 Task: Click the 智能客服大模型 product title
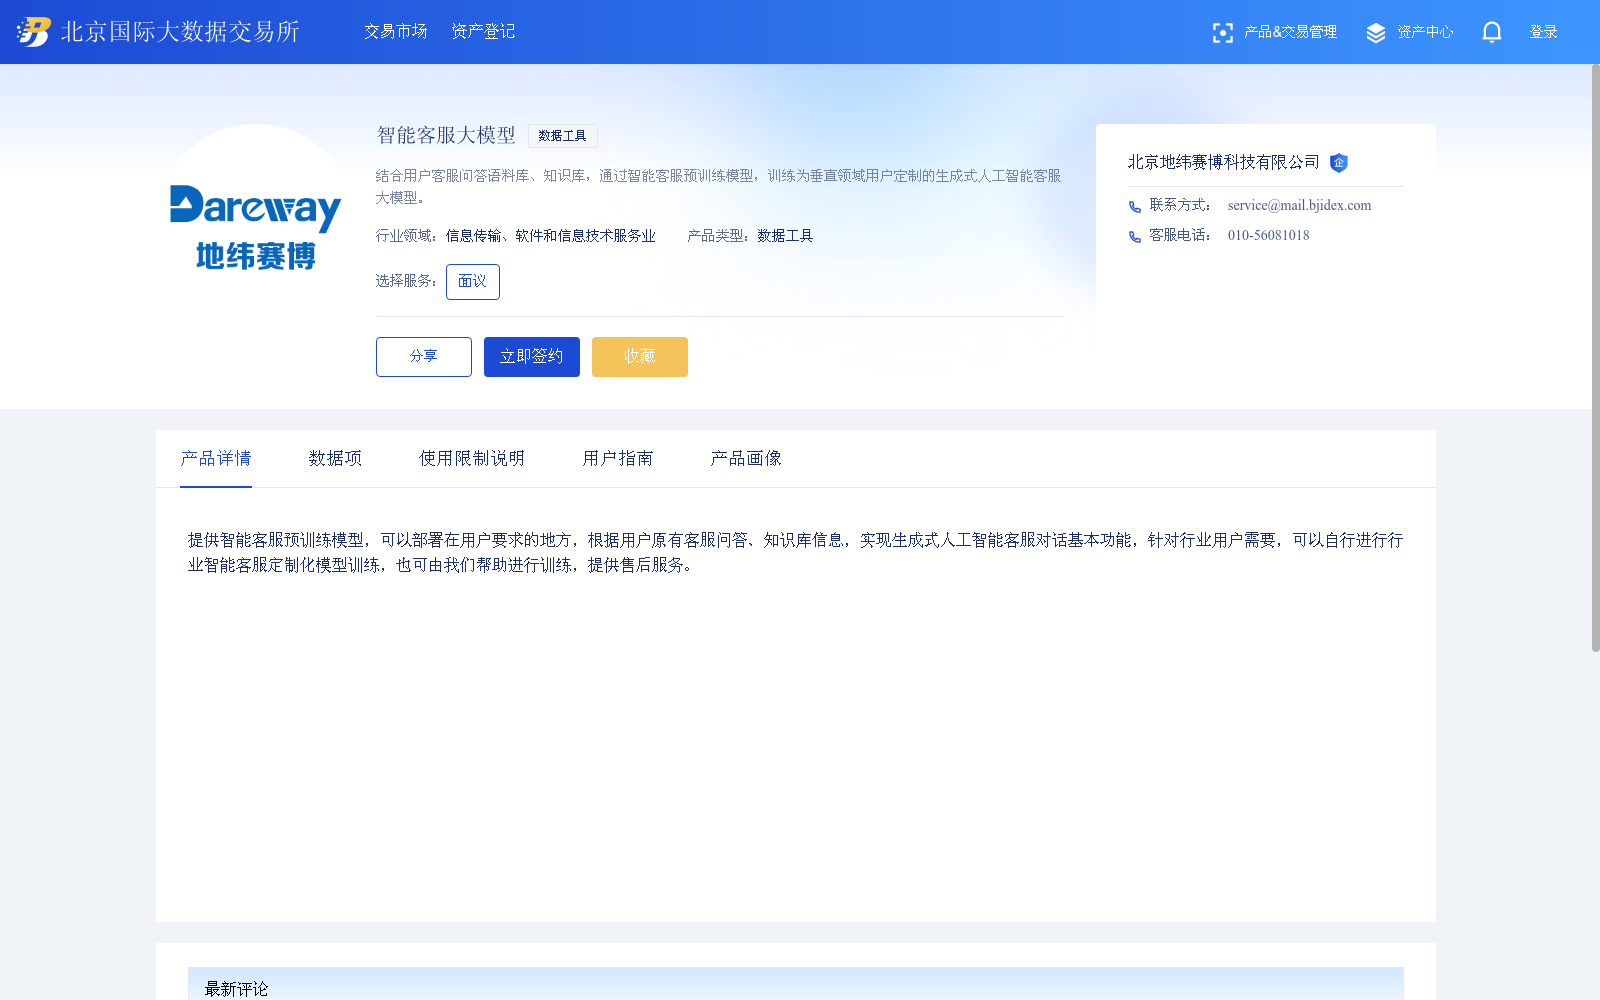(446, 135)
